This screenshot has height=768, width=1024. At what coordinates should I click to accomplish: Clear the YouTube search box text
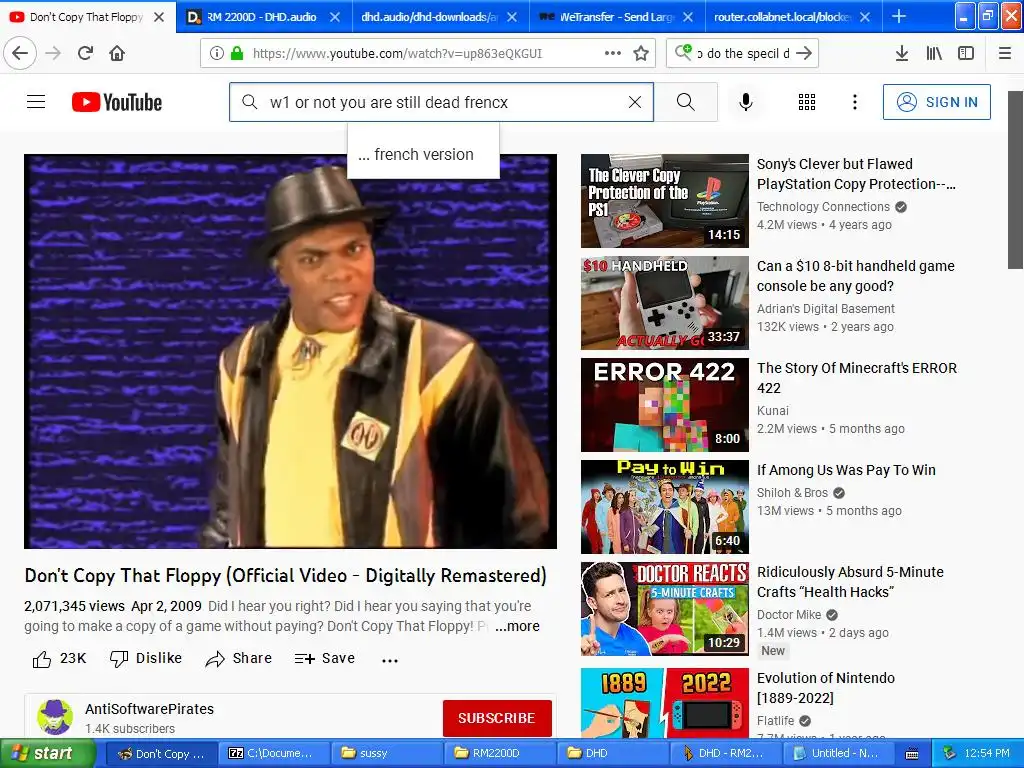[x=635, y=102]
